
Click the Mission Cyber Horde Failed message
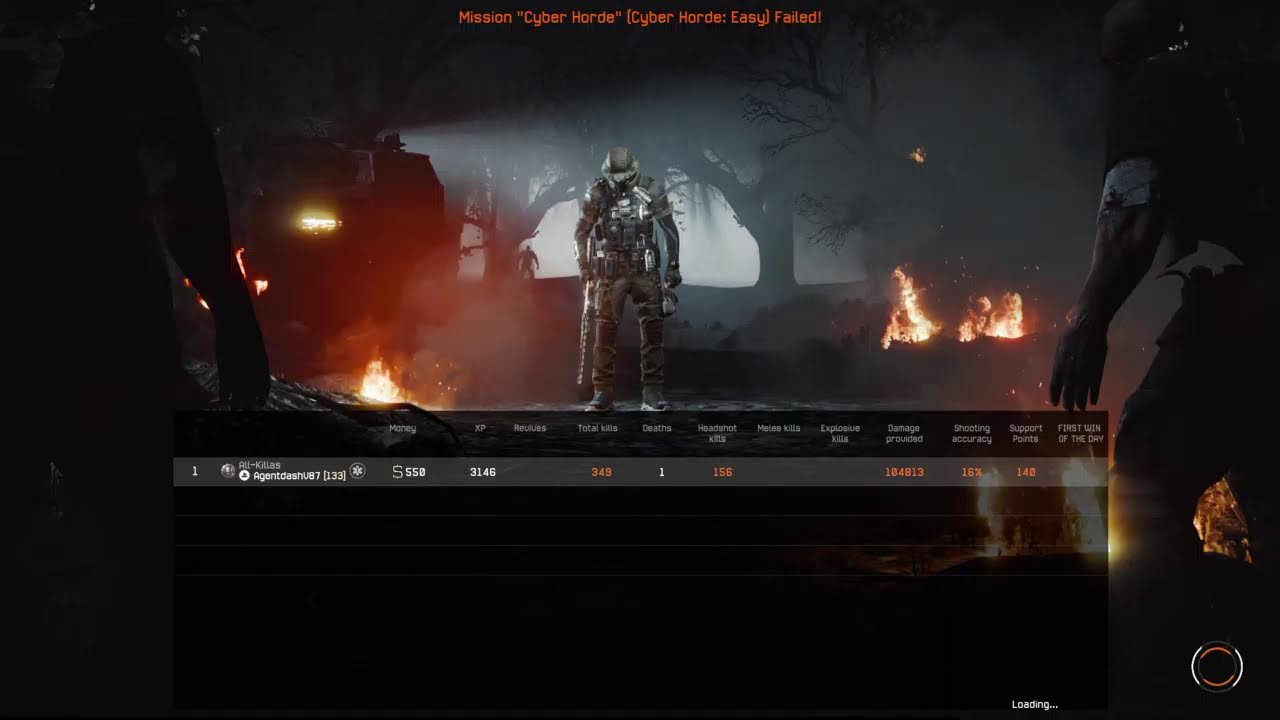(640, 18)
